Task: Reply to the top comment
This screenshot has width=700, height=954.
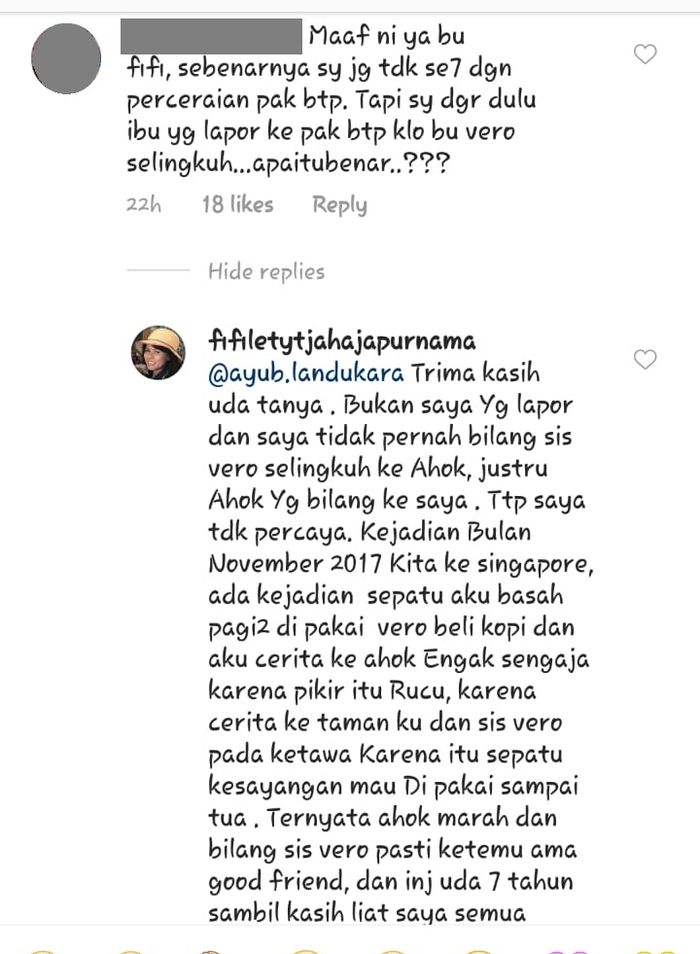Action: (339, 205)
